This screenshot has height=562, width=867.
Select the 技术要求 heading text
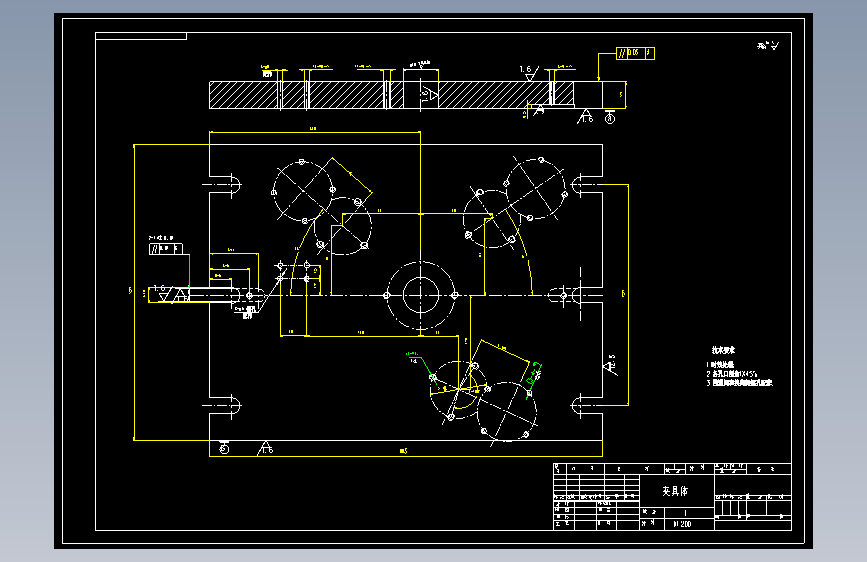pos(723,350)
